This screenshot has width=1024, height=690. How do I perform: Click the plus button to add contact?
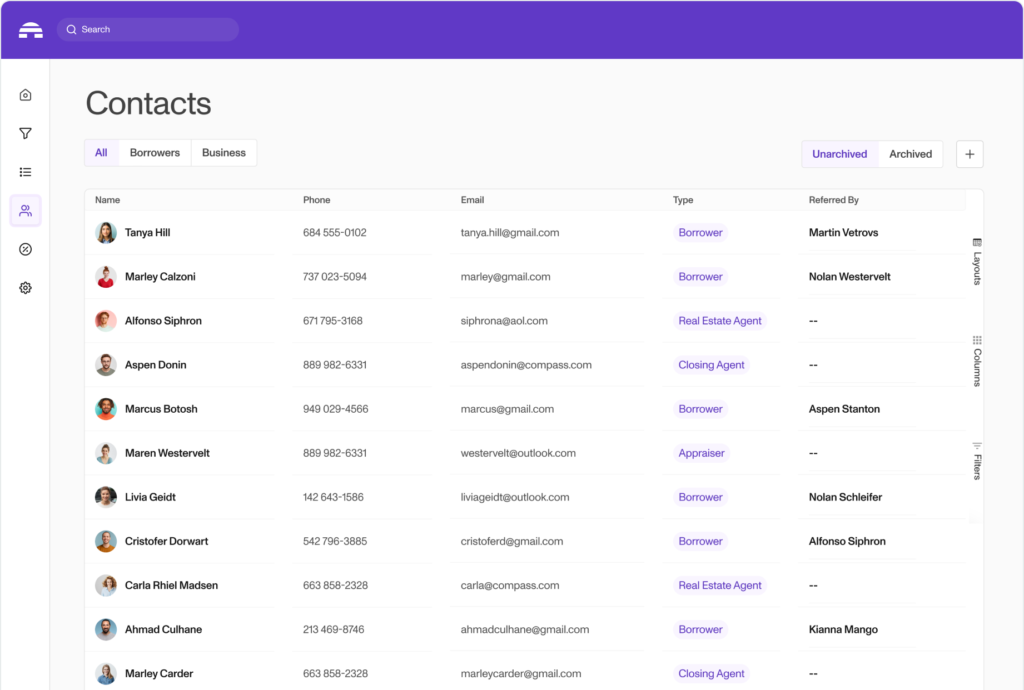[x=969, y=154]
